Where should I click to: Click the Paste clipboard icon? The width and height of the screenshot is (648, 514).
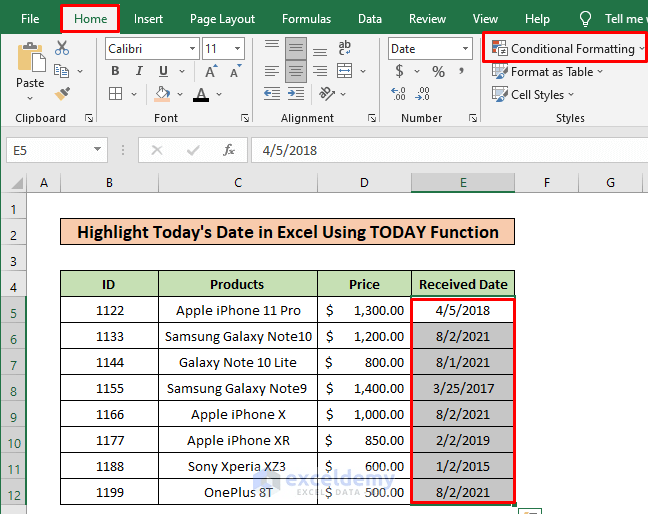click(x=31, y=58)
